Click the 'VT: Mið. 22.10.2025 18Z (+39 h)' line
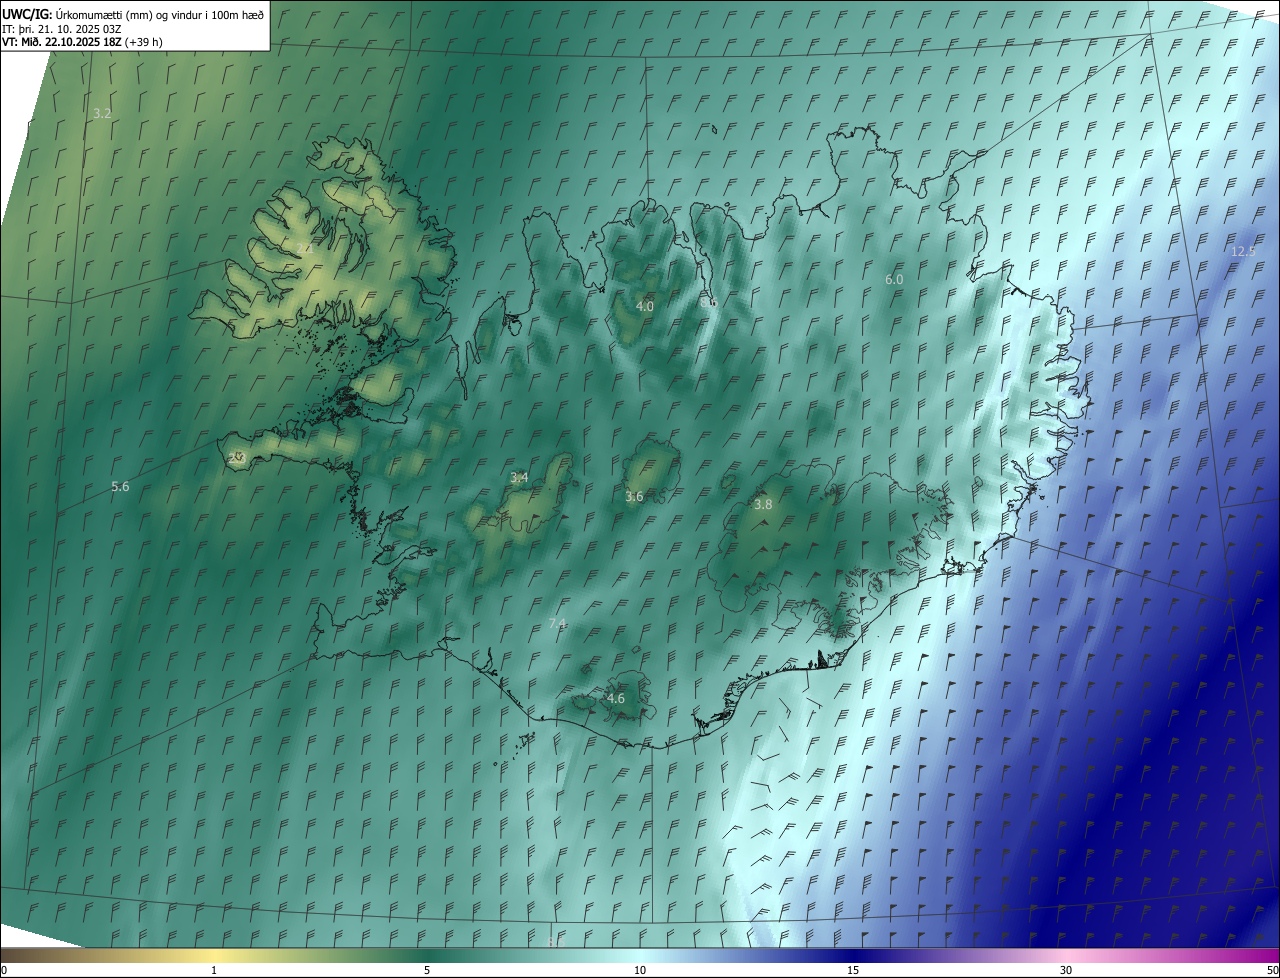The height and width of the screenshot is (978, 1280). coord(82,42)
